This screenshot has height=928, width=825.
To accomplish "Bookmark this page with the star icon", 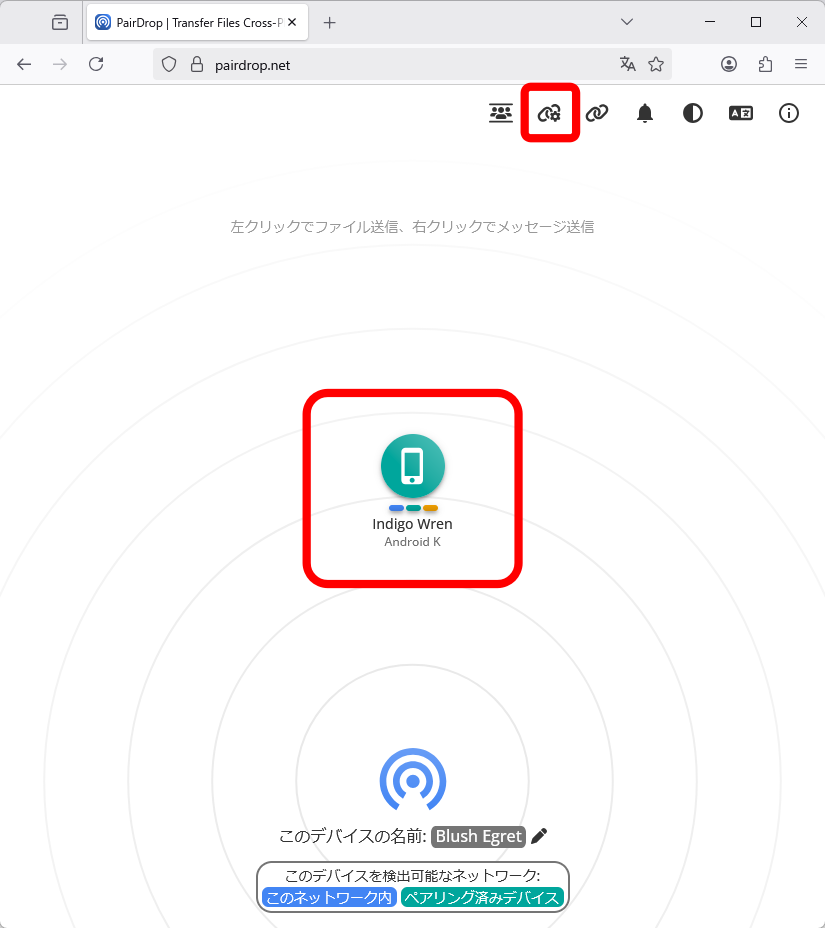I will click(656, 64).
